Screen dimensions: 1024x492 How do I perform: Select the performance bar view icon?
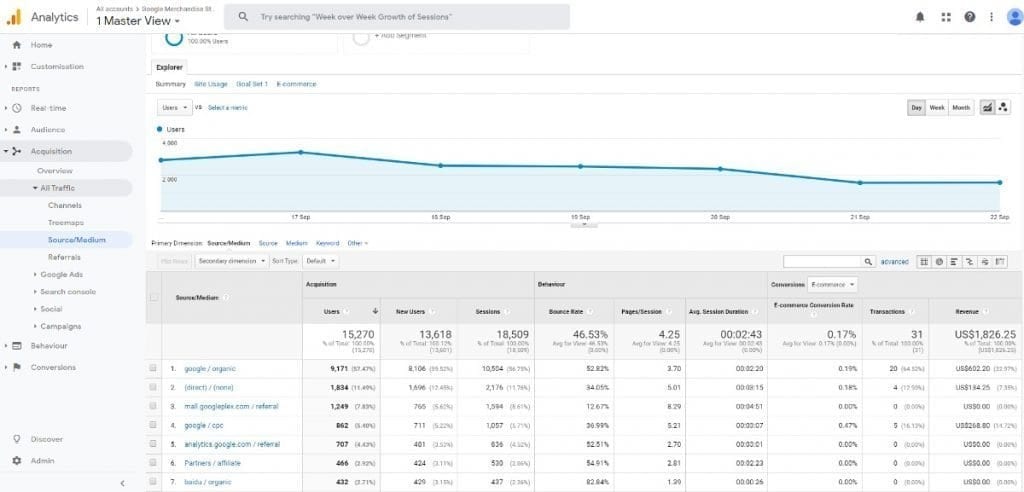[954, 261]
